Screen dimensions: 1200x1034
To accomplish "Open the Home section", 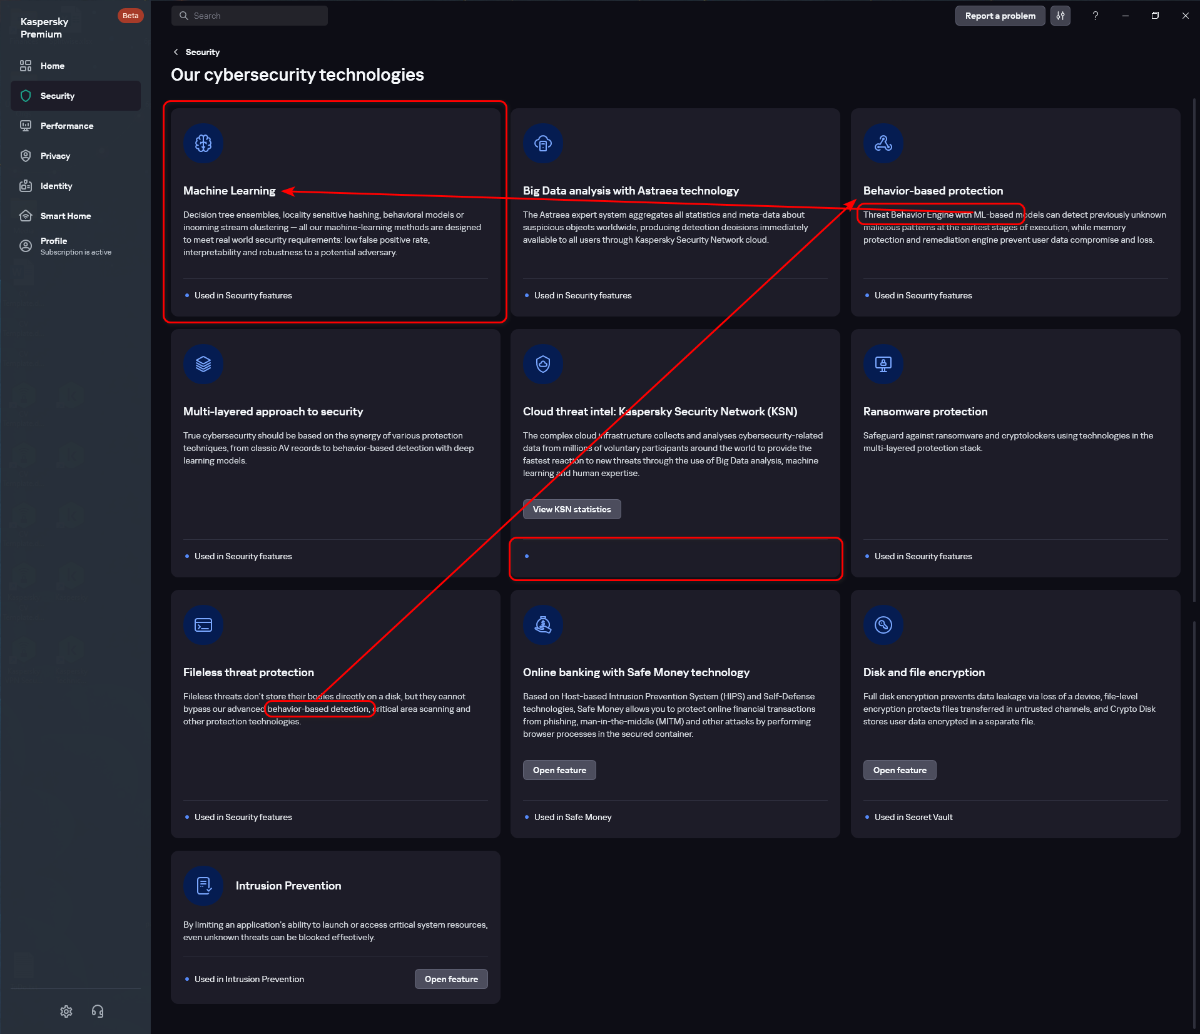I will tap(76, 66).
